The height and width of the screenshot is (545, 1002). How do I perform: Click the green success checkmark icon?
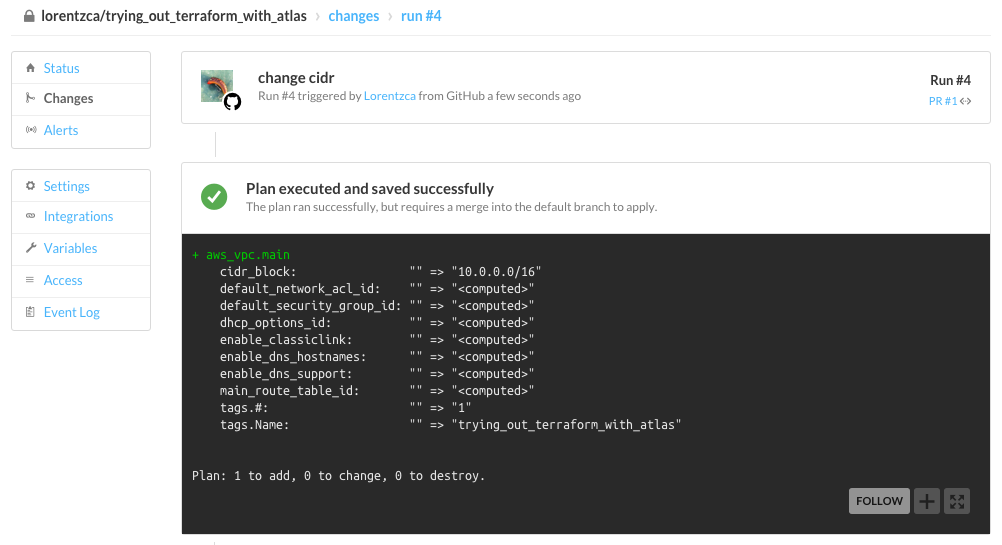(214, 197)
